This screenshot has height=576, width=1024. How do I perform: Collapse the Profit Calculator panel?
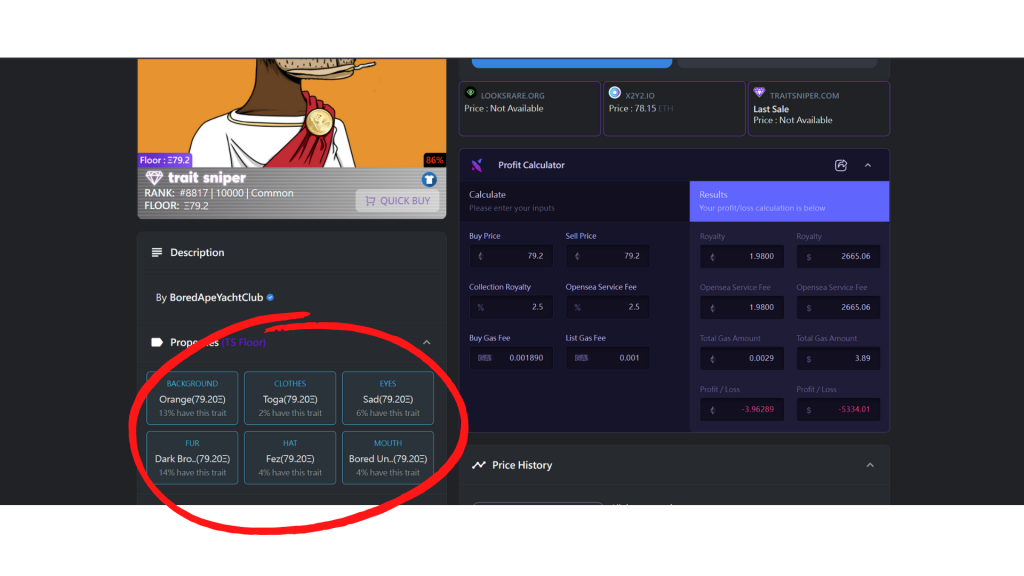point(868,165)
